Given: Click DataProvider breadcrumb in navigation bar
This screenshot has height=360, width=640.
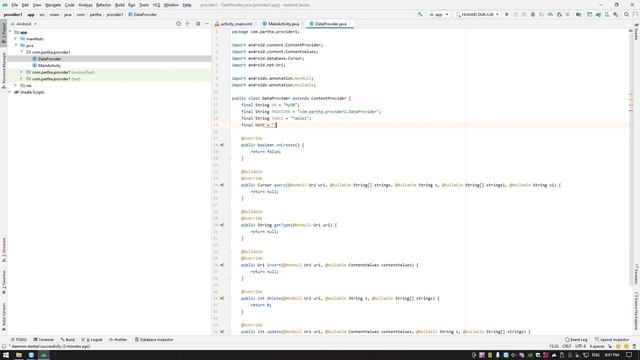Looking at the screenshot, I should (x=143, y=14).
